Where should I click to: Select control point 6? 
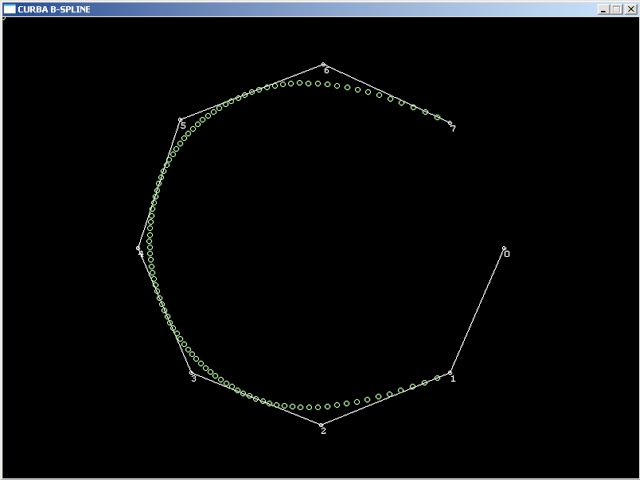click(x=323, y=64)
